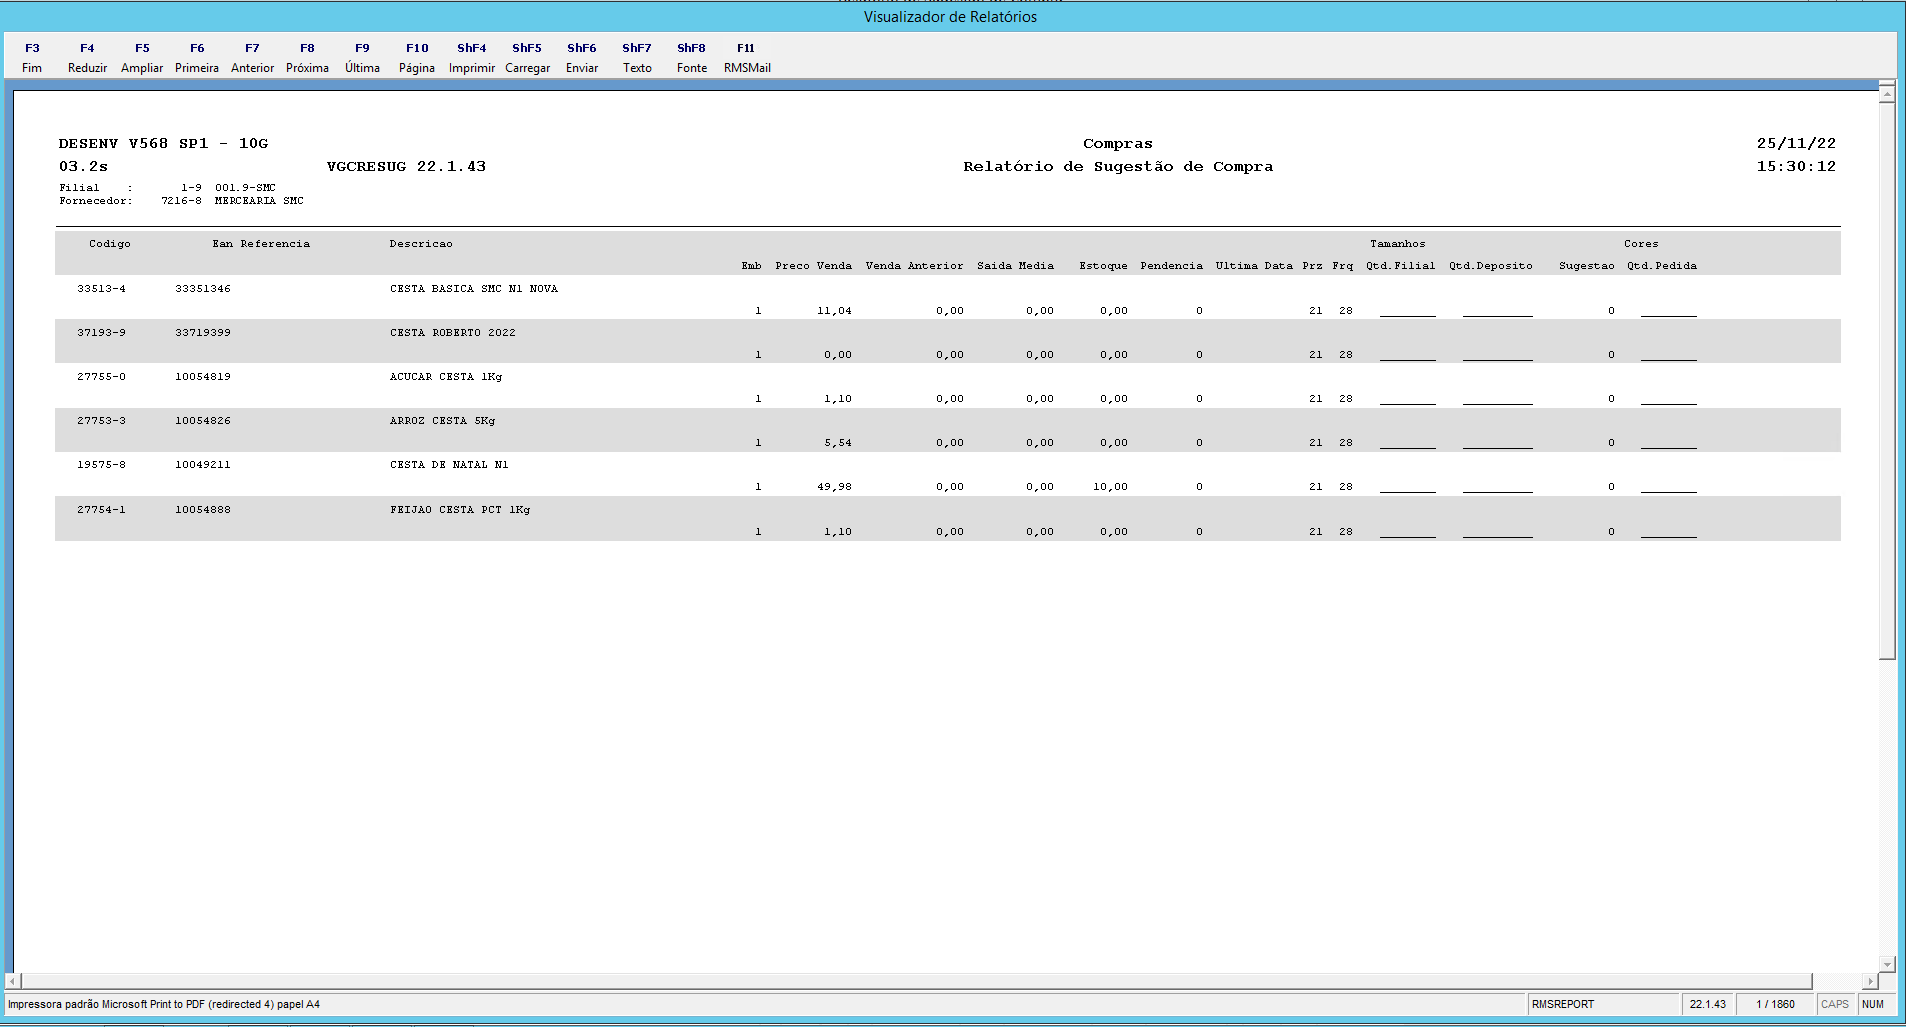
Task: Click the Tamanhos header label
Action: (1398, 244)
